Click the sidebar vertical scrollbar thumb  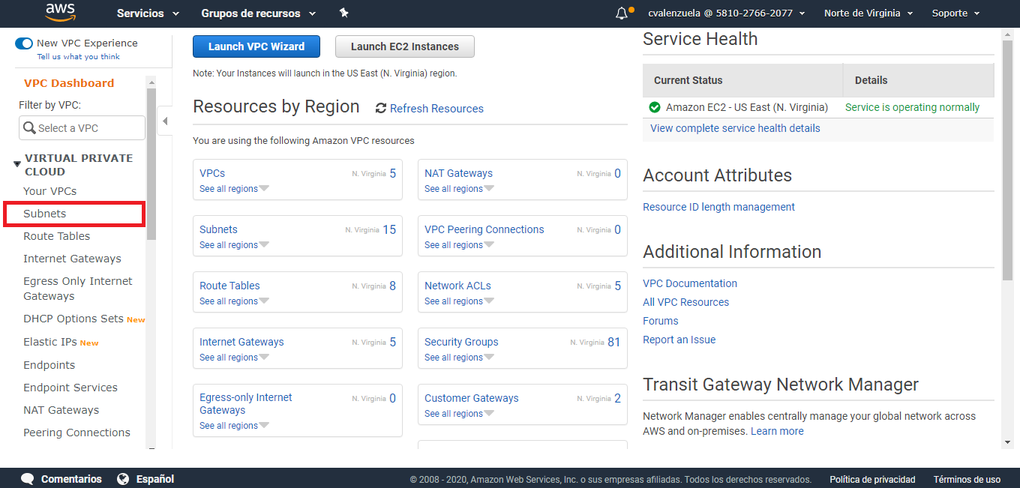click(152, 164)
